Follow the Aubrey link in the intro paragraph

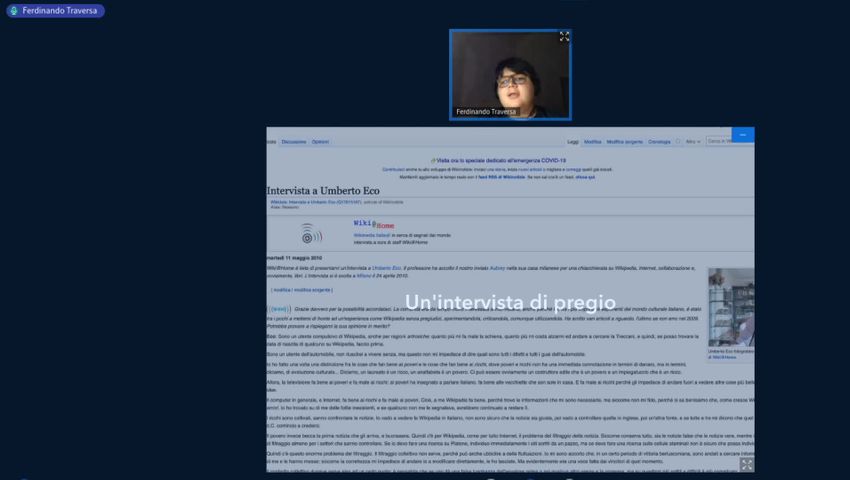click(x=497, y=268)
